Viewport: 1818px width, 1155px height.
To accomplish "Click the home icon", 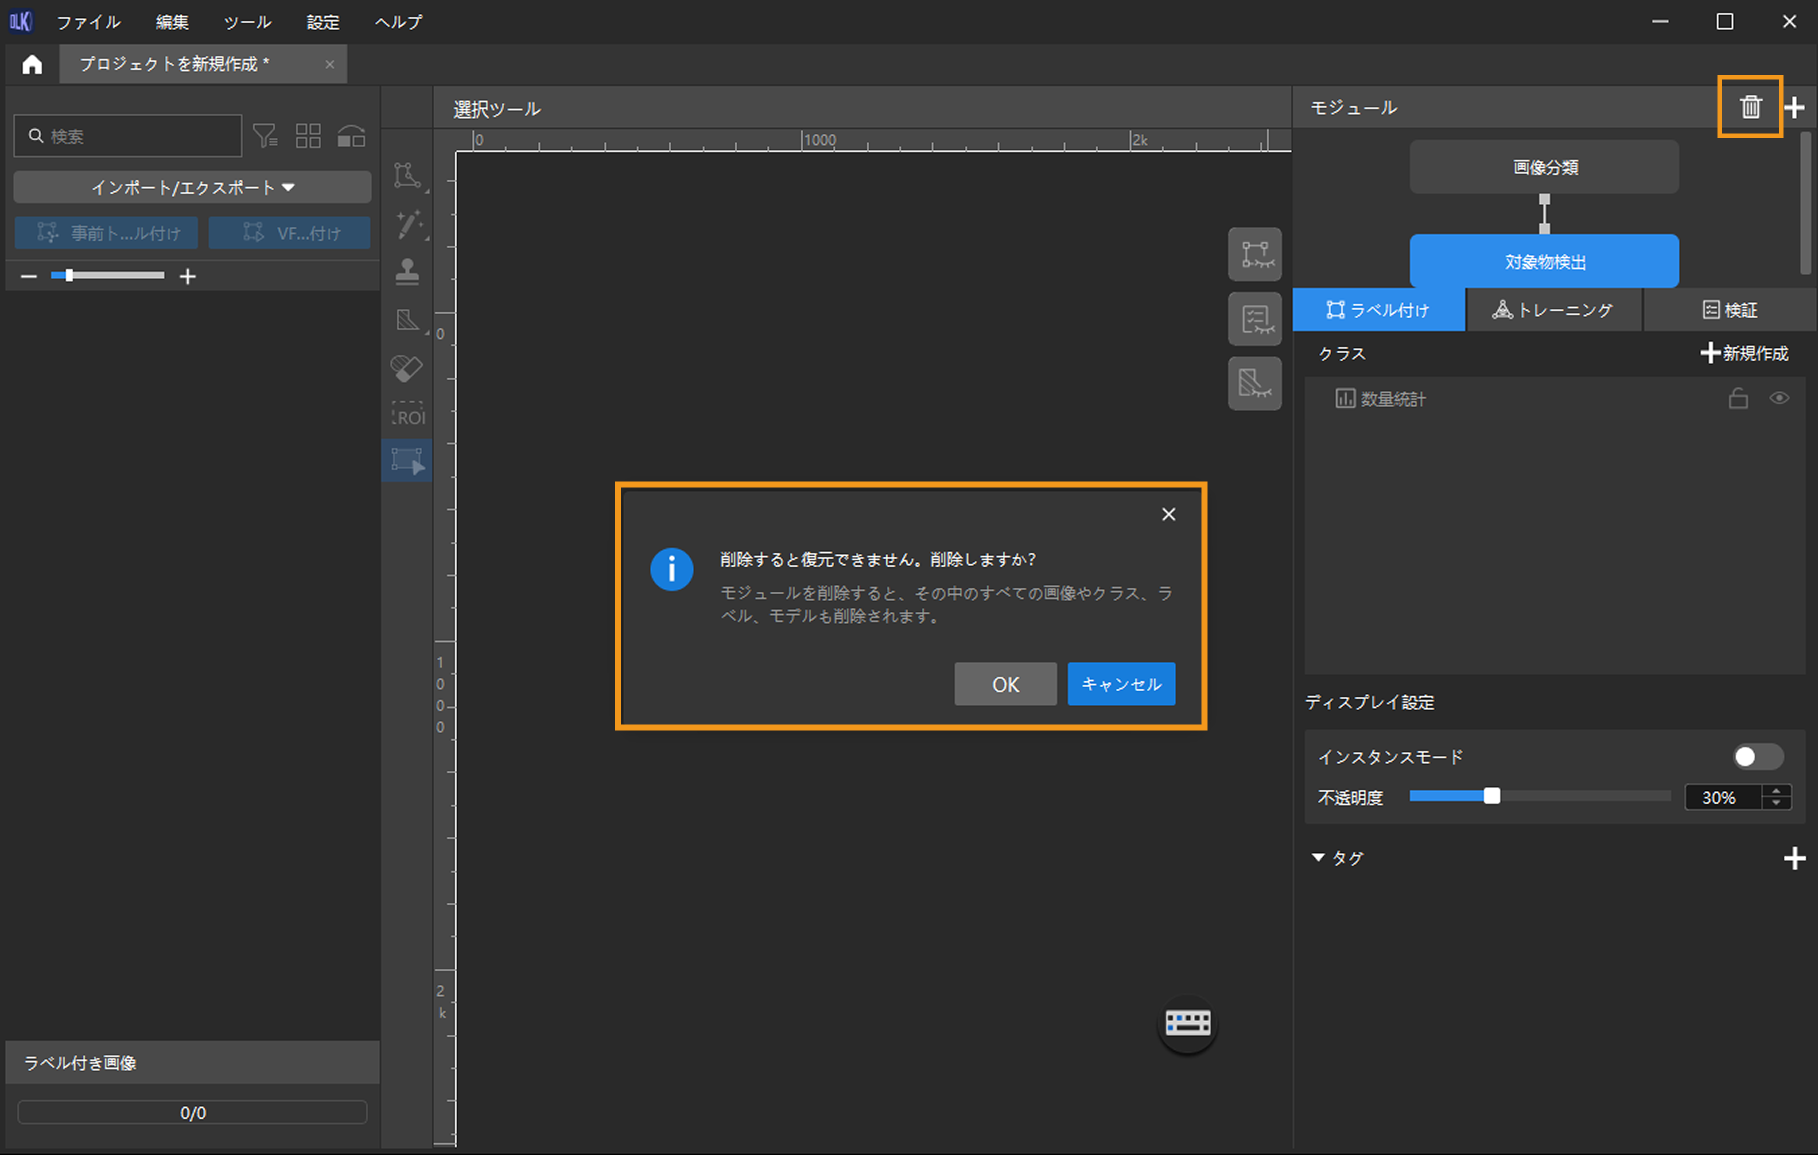I will click(32, 65).
